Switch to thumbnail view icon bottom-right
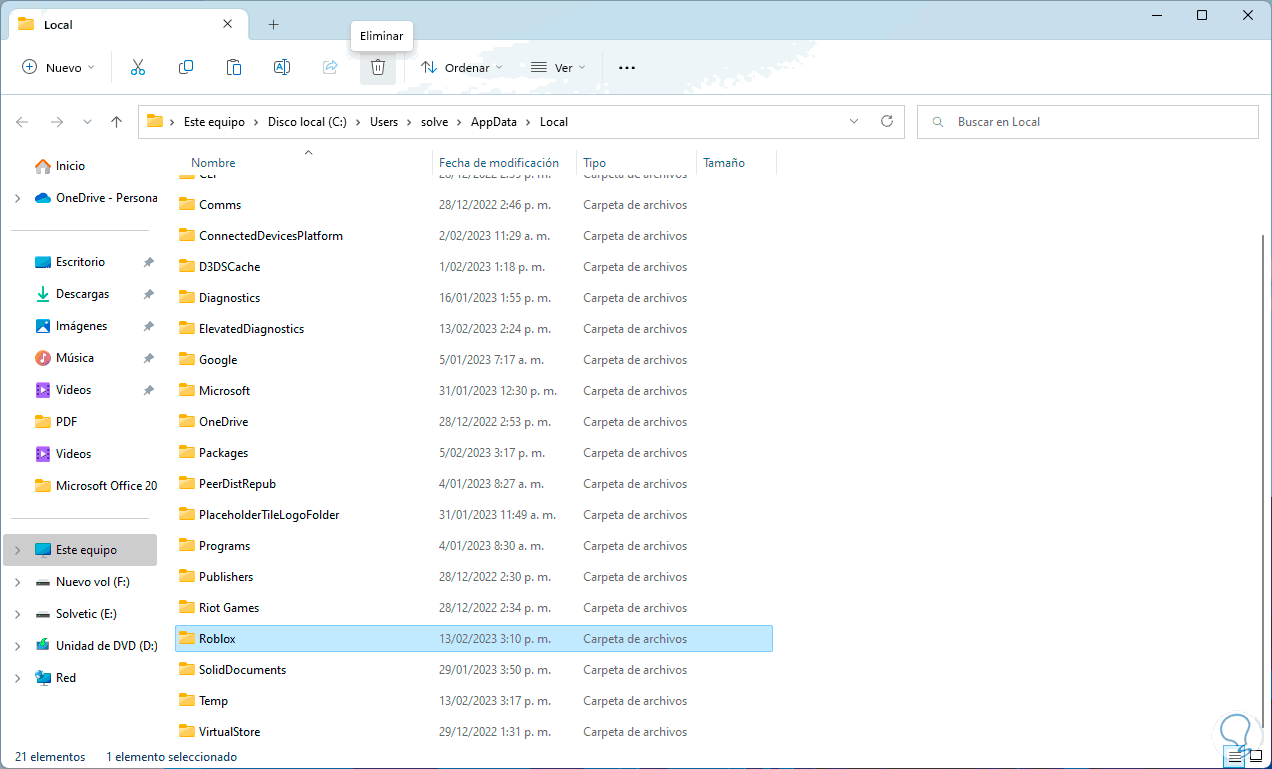 click(x=1255, y=757)
